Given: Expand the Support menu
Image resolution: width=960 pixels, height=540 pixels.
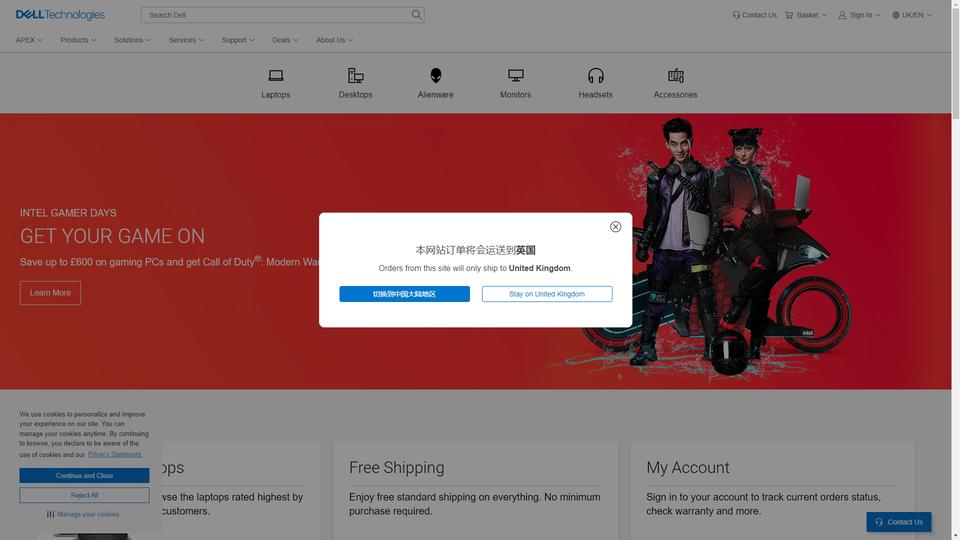Looking at the screenshot, I should pyautogui.click(x=238, y=40).
